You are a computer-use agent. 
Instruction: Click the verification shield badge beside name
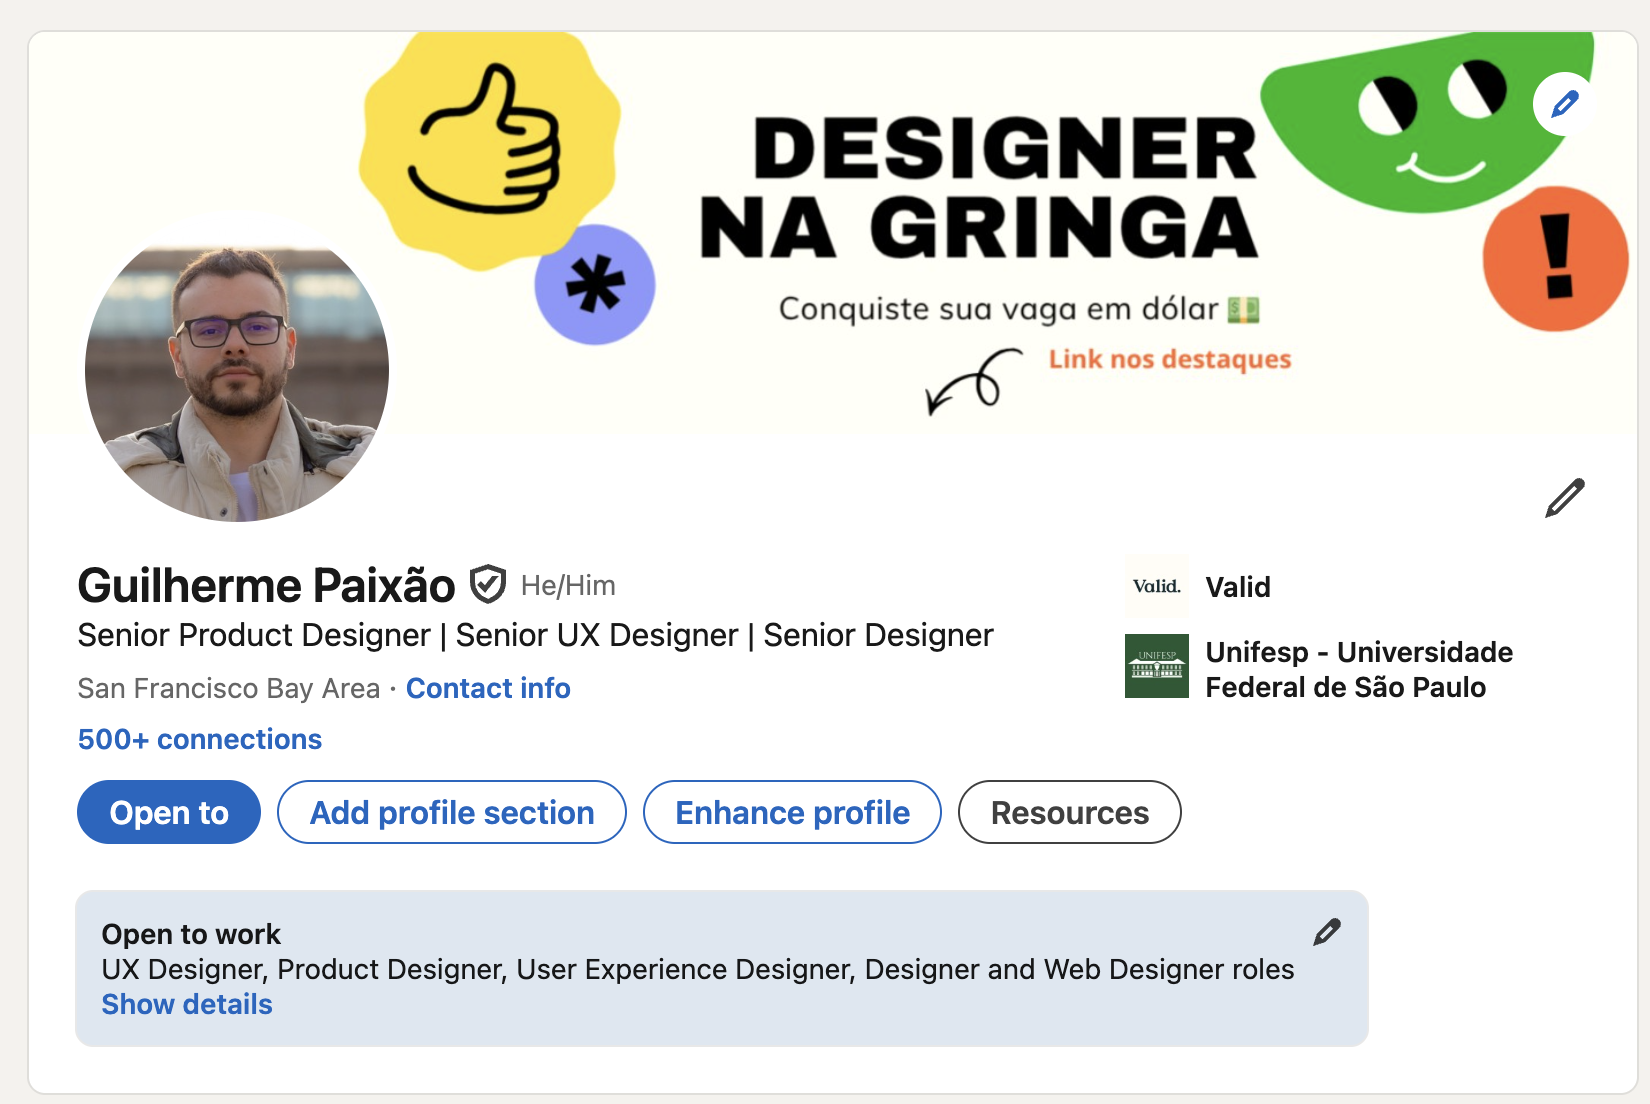(x=488, y=585)
